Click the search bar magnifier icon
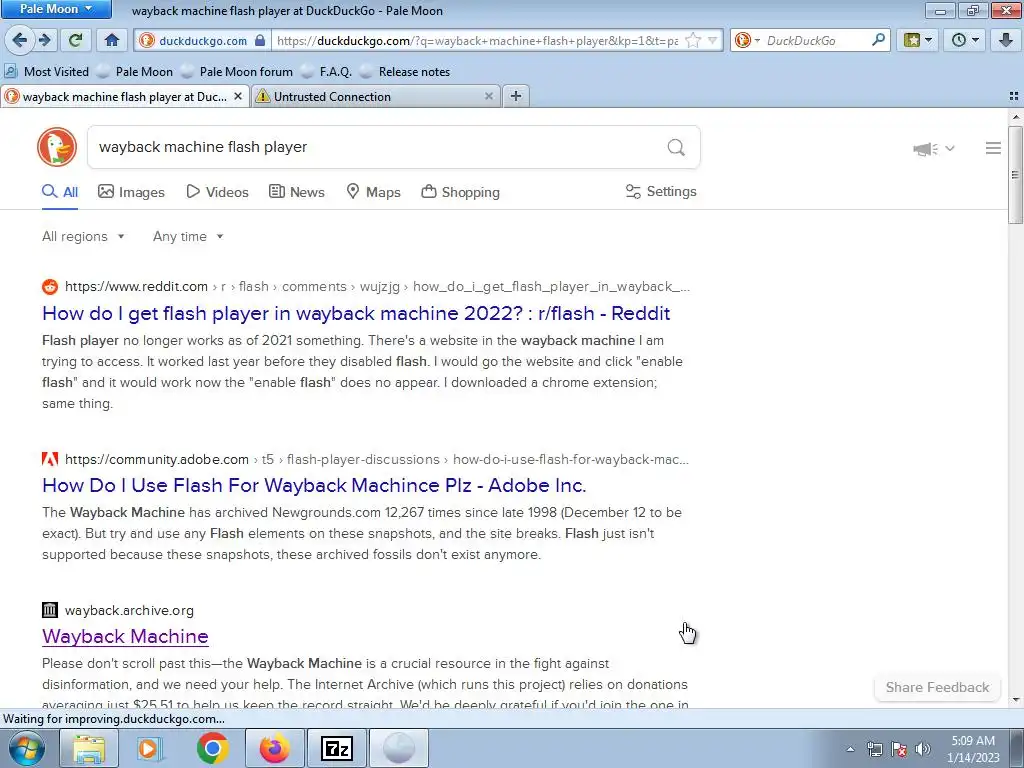 pyautogui.click(x=878, y=40)
